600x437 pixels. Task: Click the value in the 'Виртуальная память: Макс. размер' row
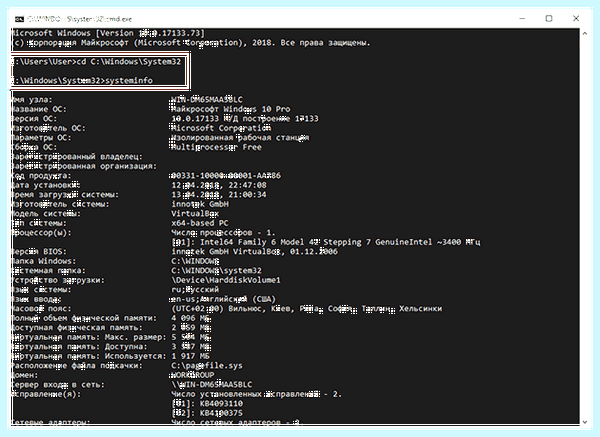coord(191,337)
